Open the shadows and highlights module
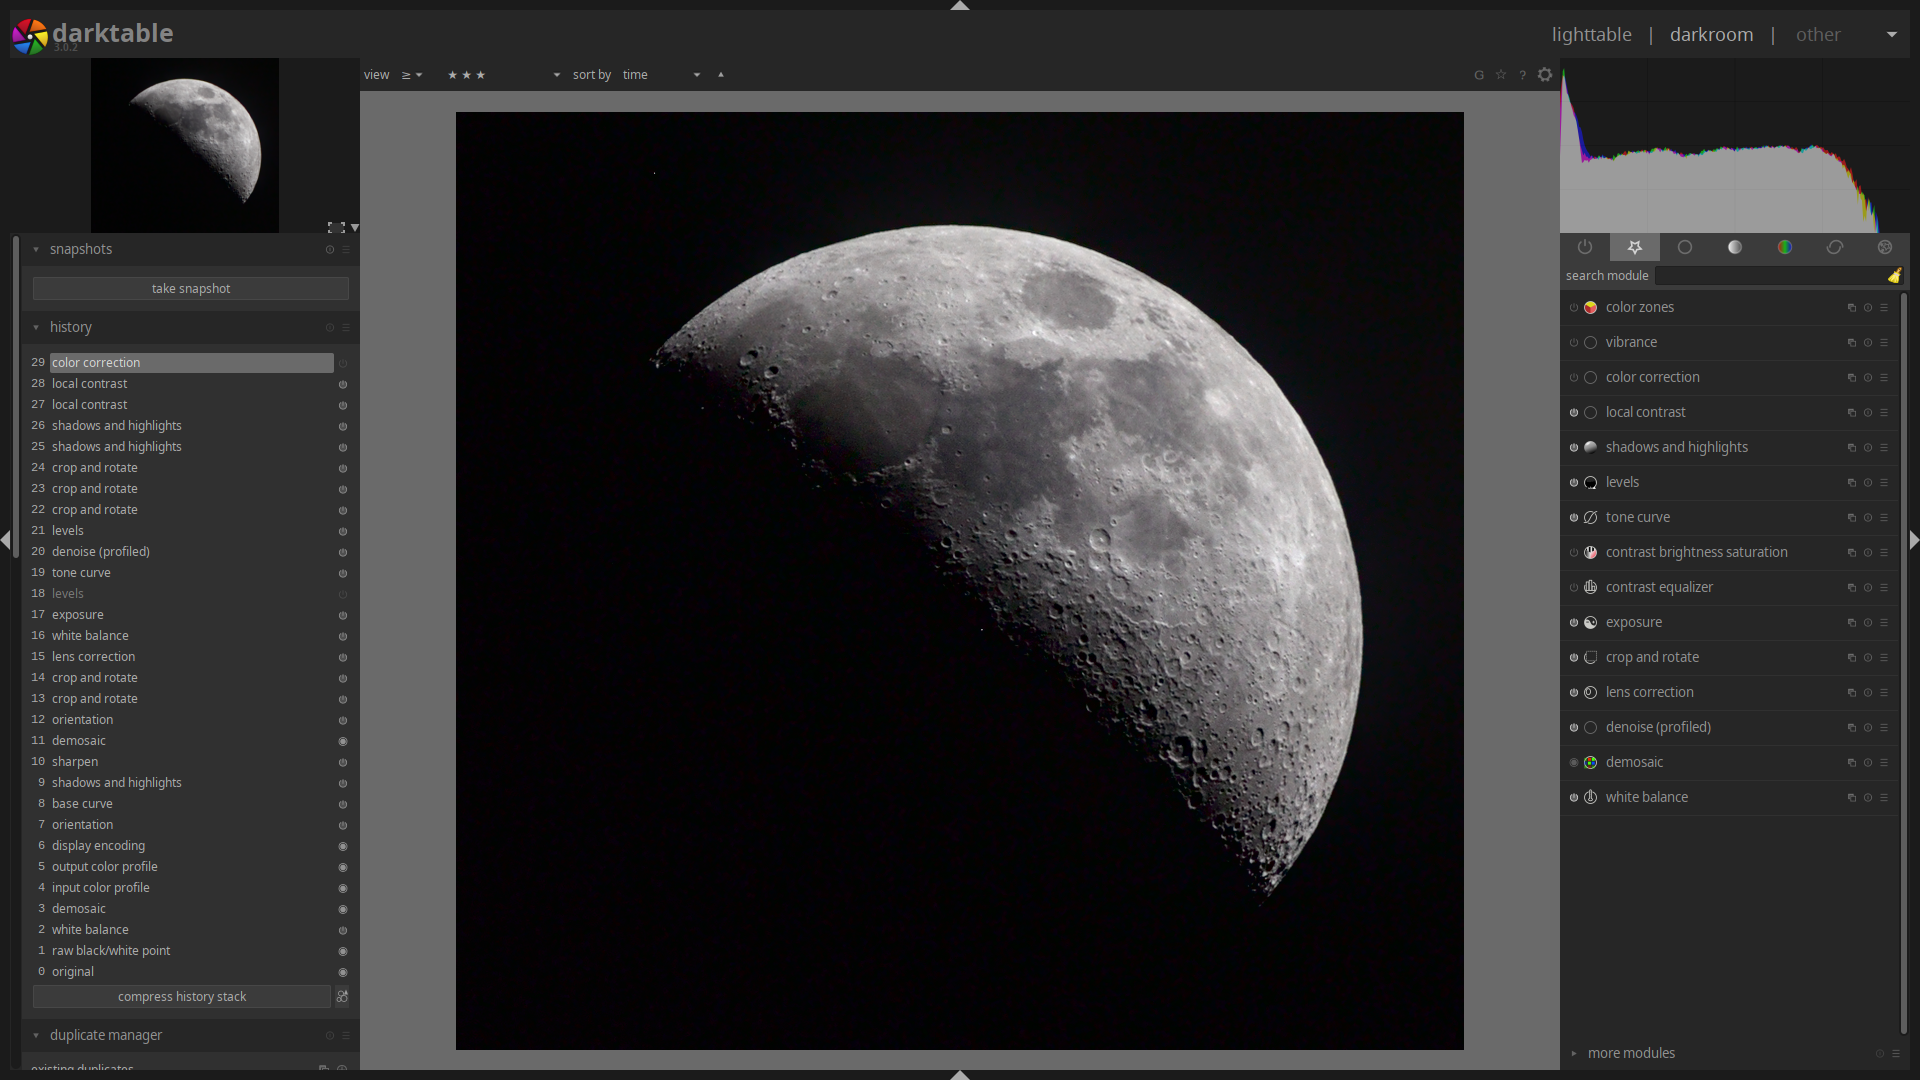1920x1080 pixels. pos(1677,446)
